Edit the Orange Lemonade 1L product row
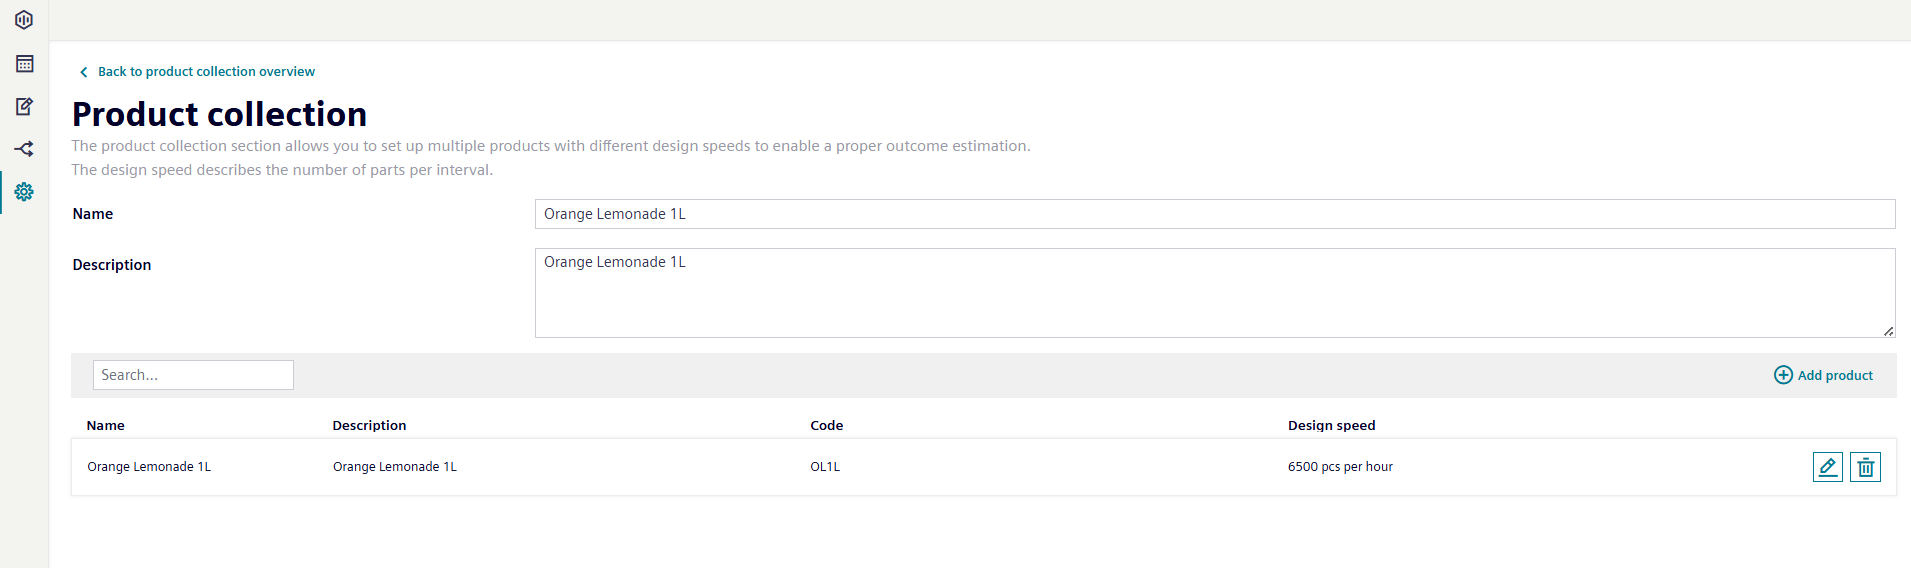Image resolution: width=1911 pixels, height=568 pixels. [x=1828, y=467]
